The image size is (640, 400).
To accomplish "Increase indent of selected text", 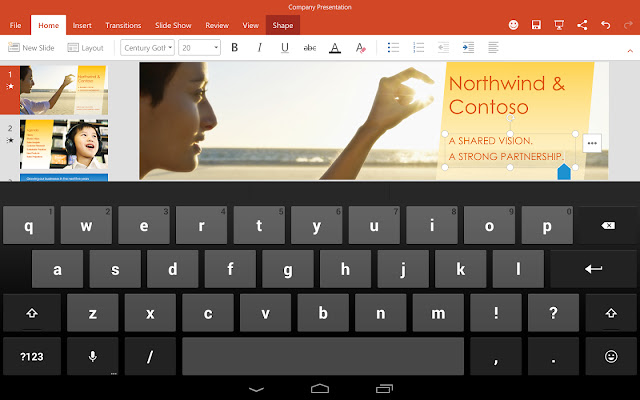I will coord(468,47).
